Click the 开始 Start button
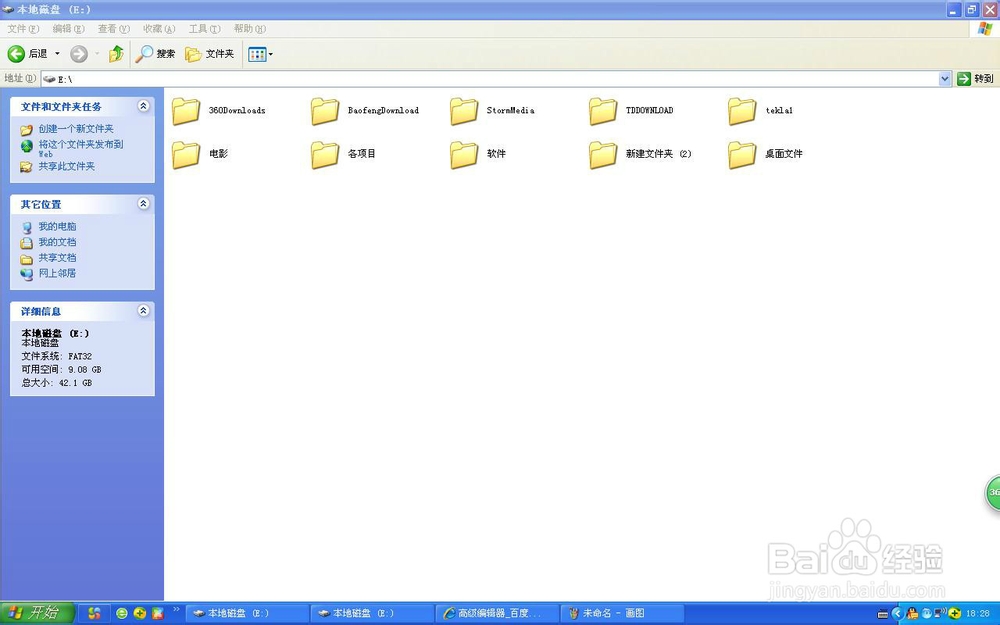Image resolution: width=1000 pixels, height=625 pixels. (x=37, y=614)
